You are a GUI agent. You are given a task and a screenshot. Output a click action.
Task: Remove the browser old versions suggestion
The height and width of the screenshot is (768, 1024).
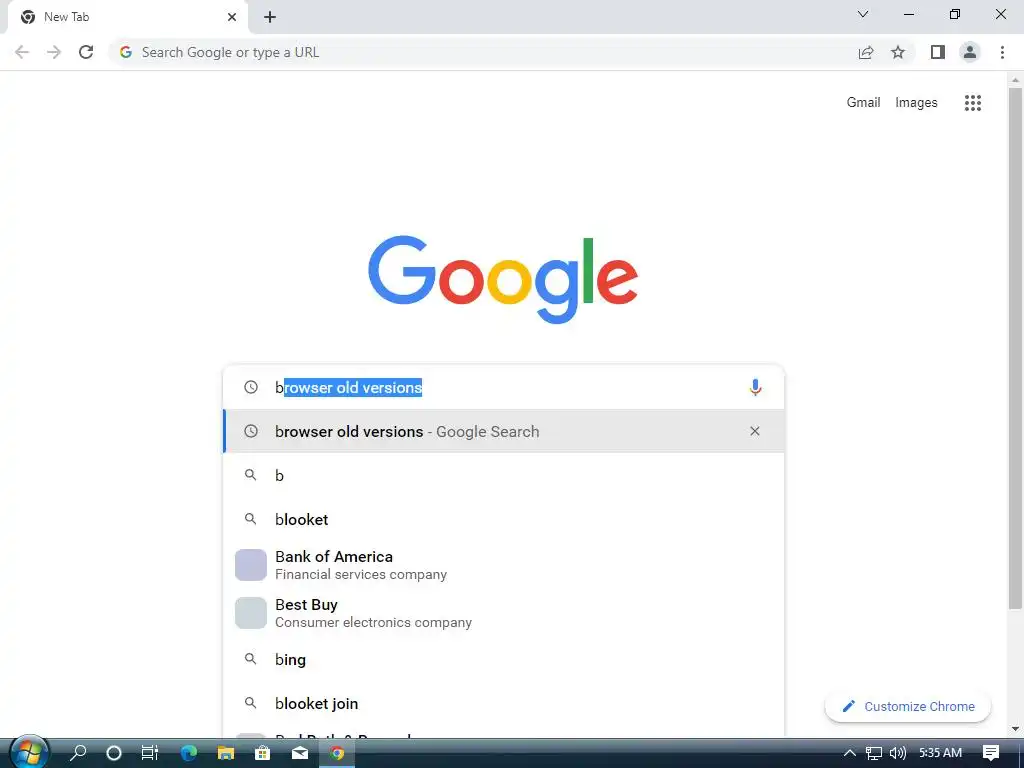(755, 431)
